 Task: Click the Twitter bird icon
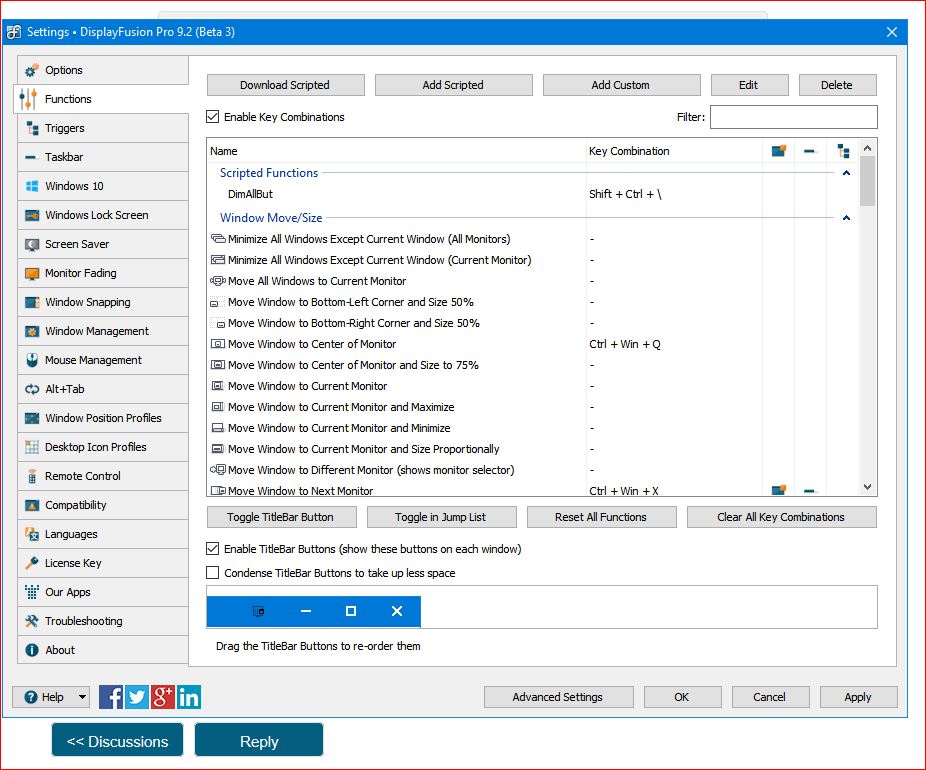point(137,697)
